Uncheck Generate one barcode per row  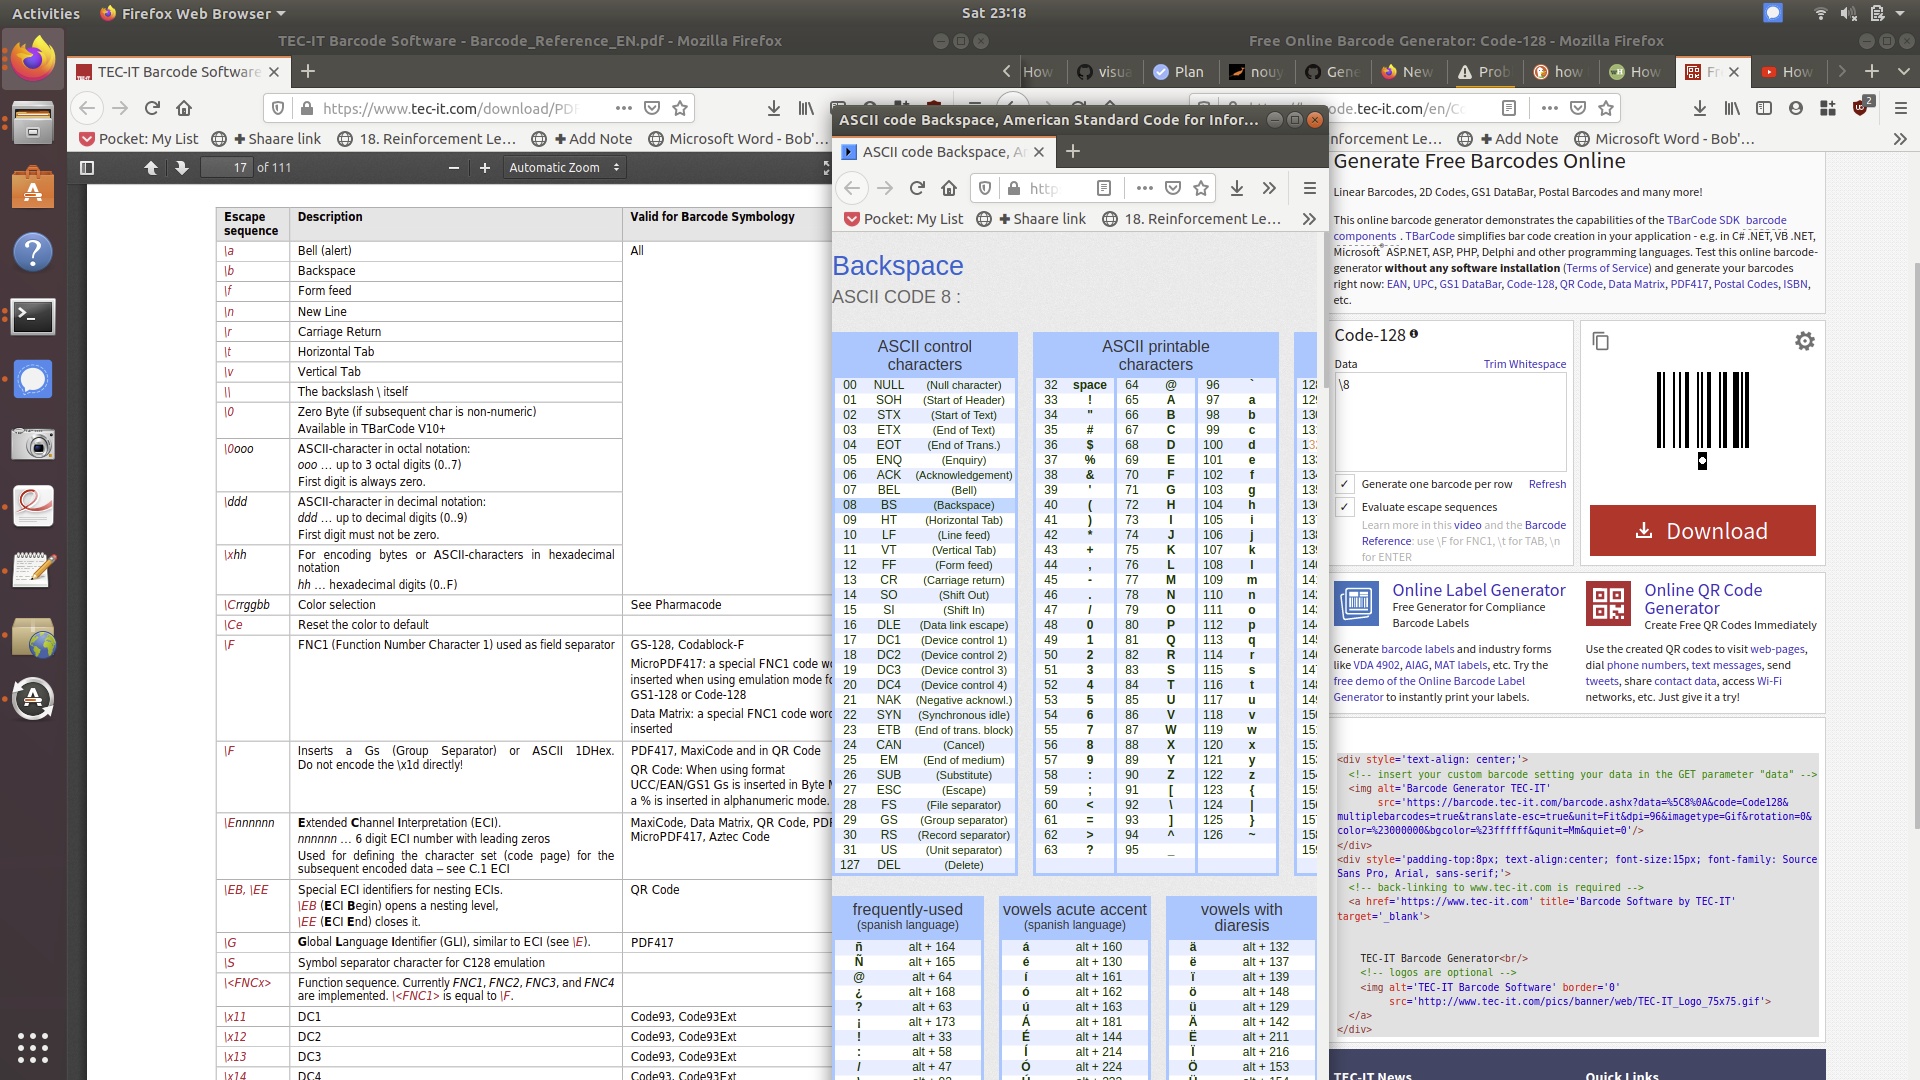1346,484
